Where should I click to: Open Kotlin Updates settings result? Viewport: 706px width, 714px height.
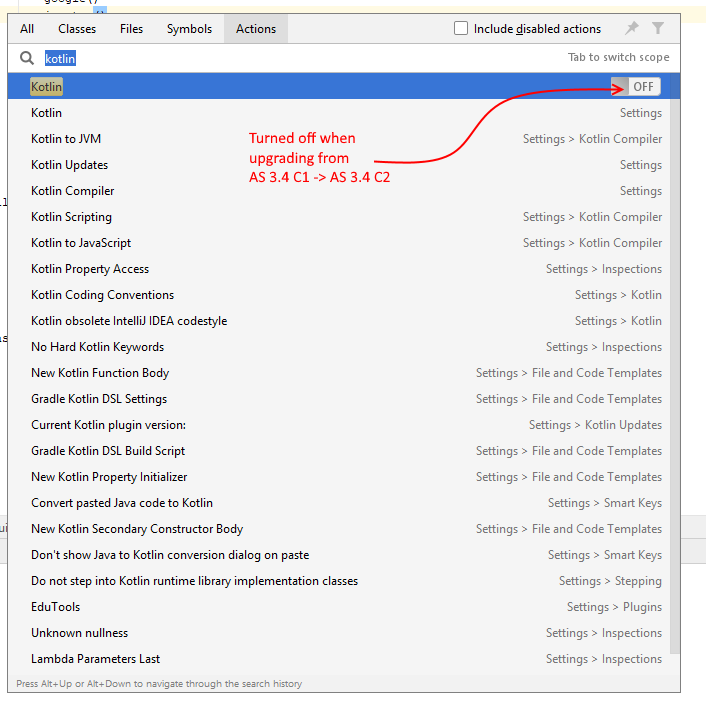click(70, 165)
